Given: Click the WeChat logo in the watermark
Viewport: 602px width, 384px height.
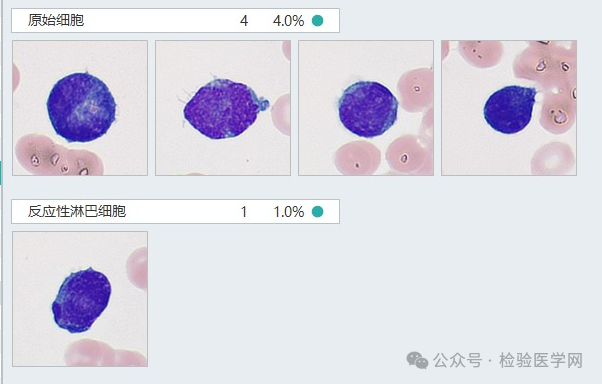Looking at the screenshot, I should click(x=417, y=361).
